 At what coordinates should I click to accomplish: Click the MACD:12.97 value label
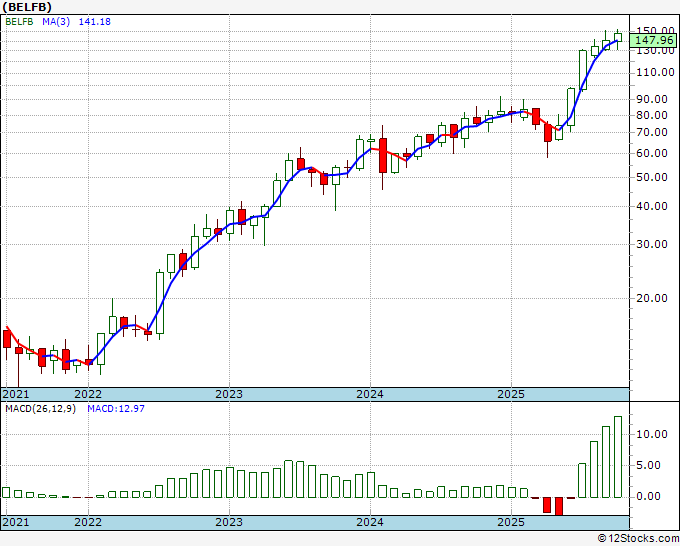116,409
